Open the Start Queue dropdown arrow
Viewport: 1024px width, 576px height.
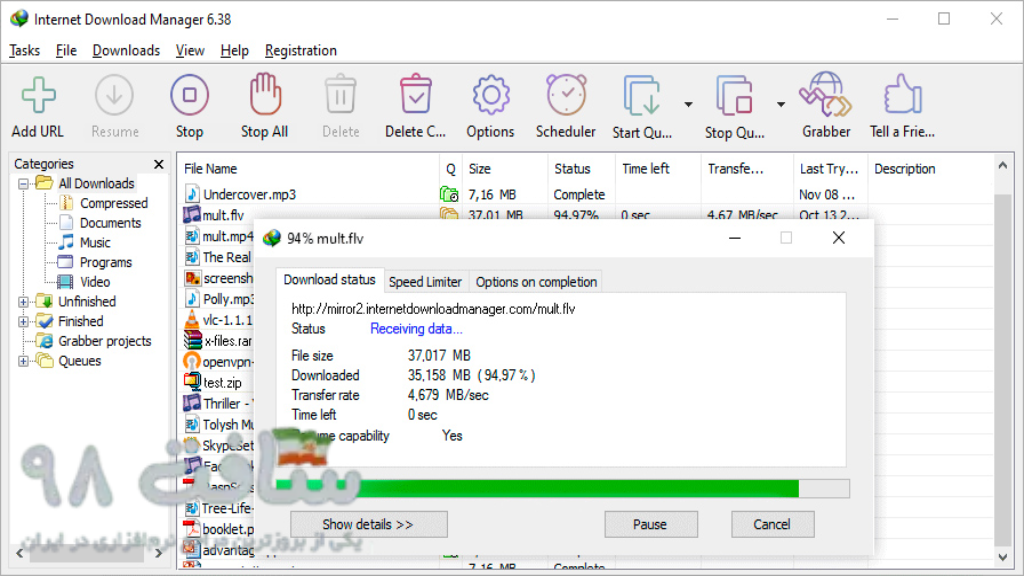(x=688, y=104)
